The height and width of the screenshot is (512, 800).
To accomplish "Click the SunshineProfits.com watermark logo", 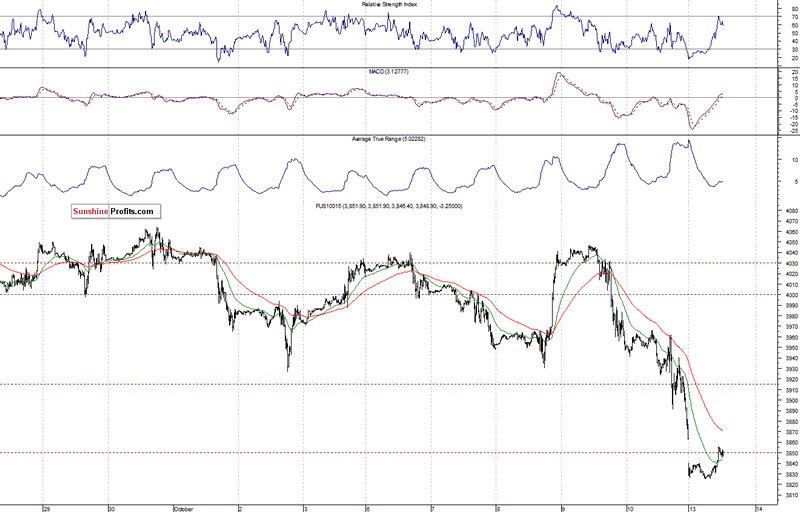I will (115, 212).
